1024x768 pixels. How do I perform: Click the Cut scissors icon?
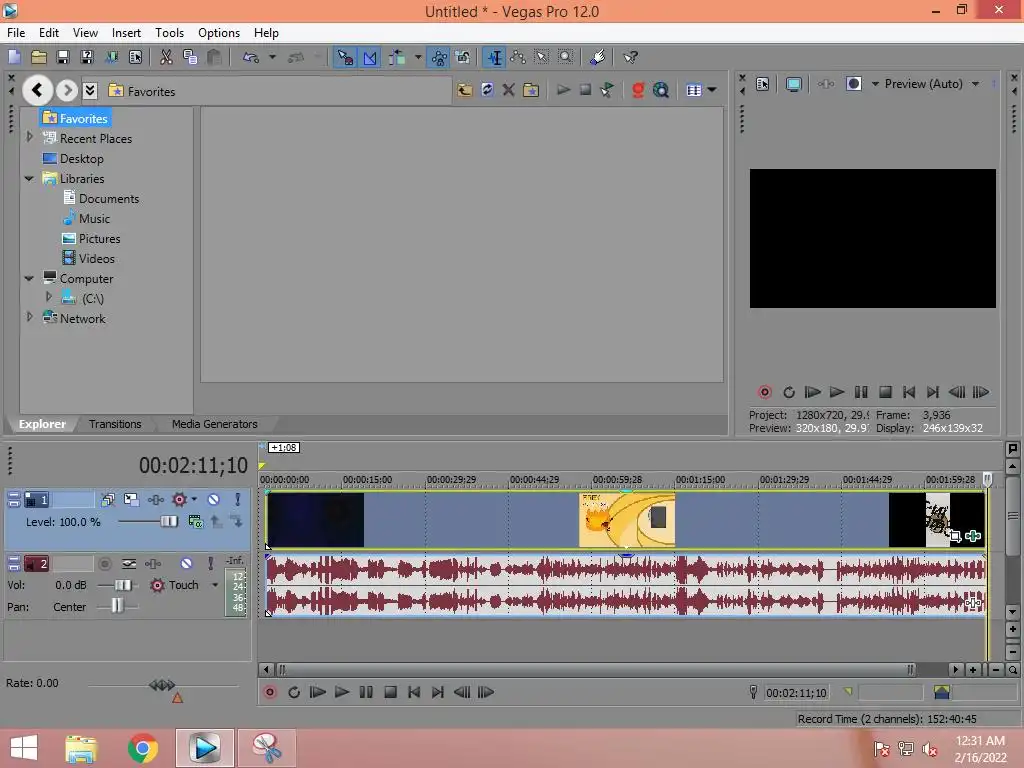click(167, 57)
